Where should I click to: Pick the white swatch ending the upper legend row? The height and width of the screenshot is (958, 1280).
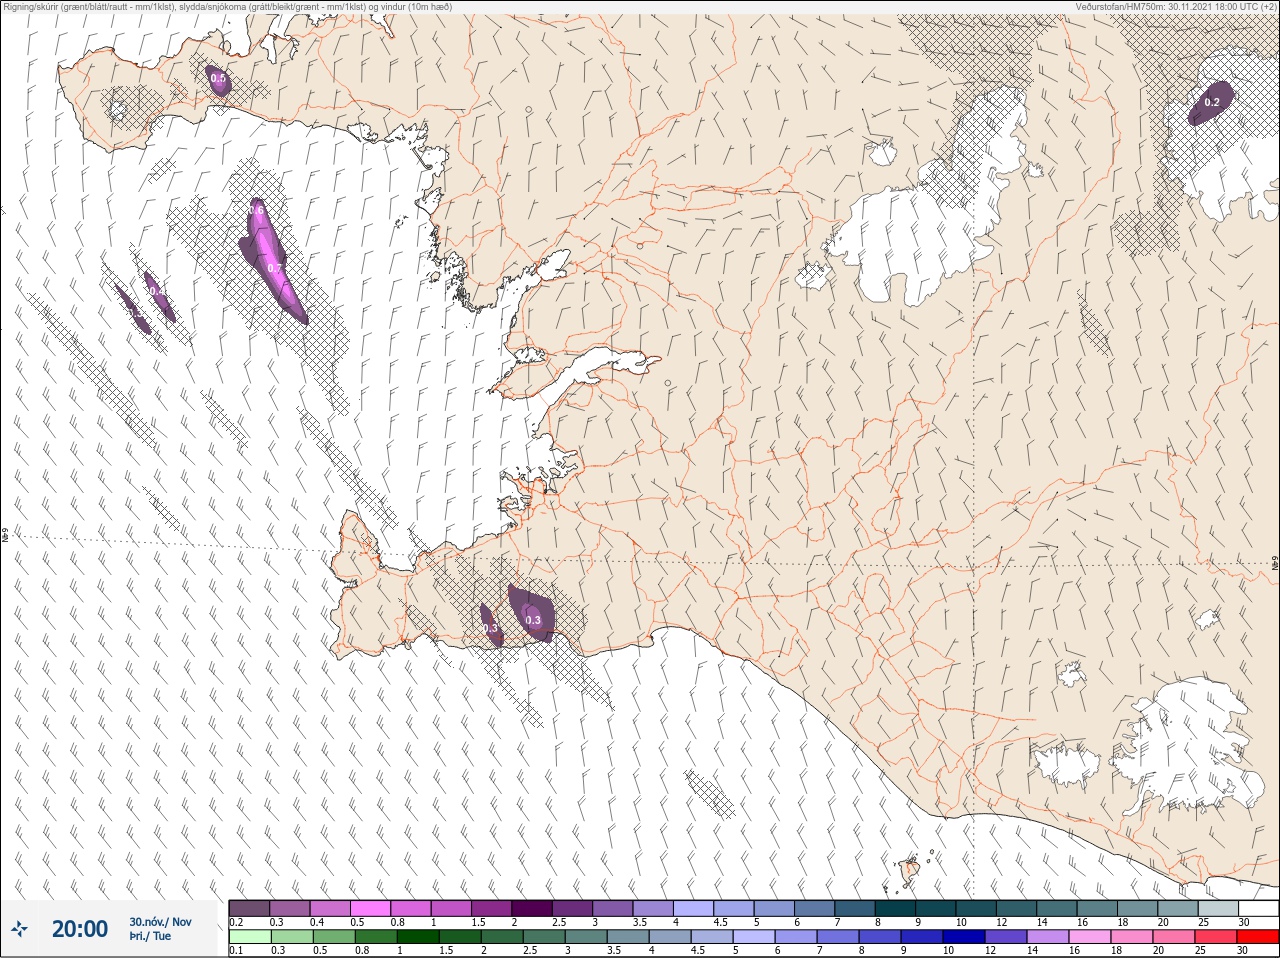pyautogui.click(x=1258, y=908)
